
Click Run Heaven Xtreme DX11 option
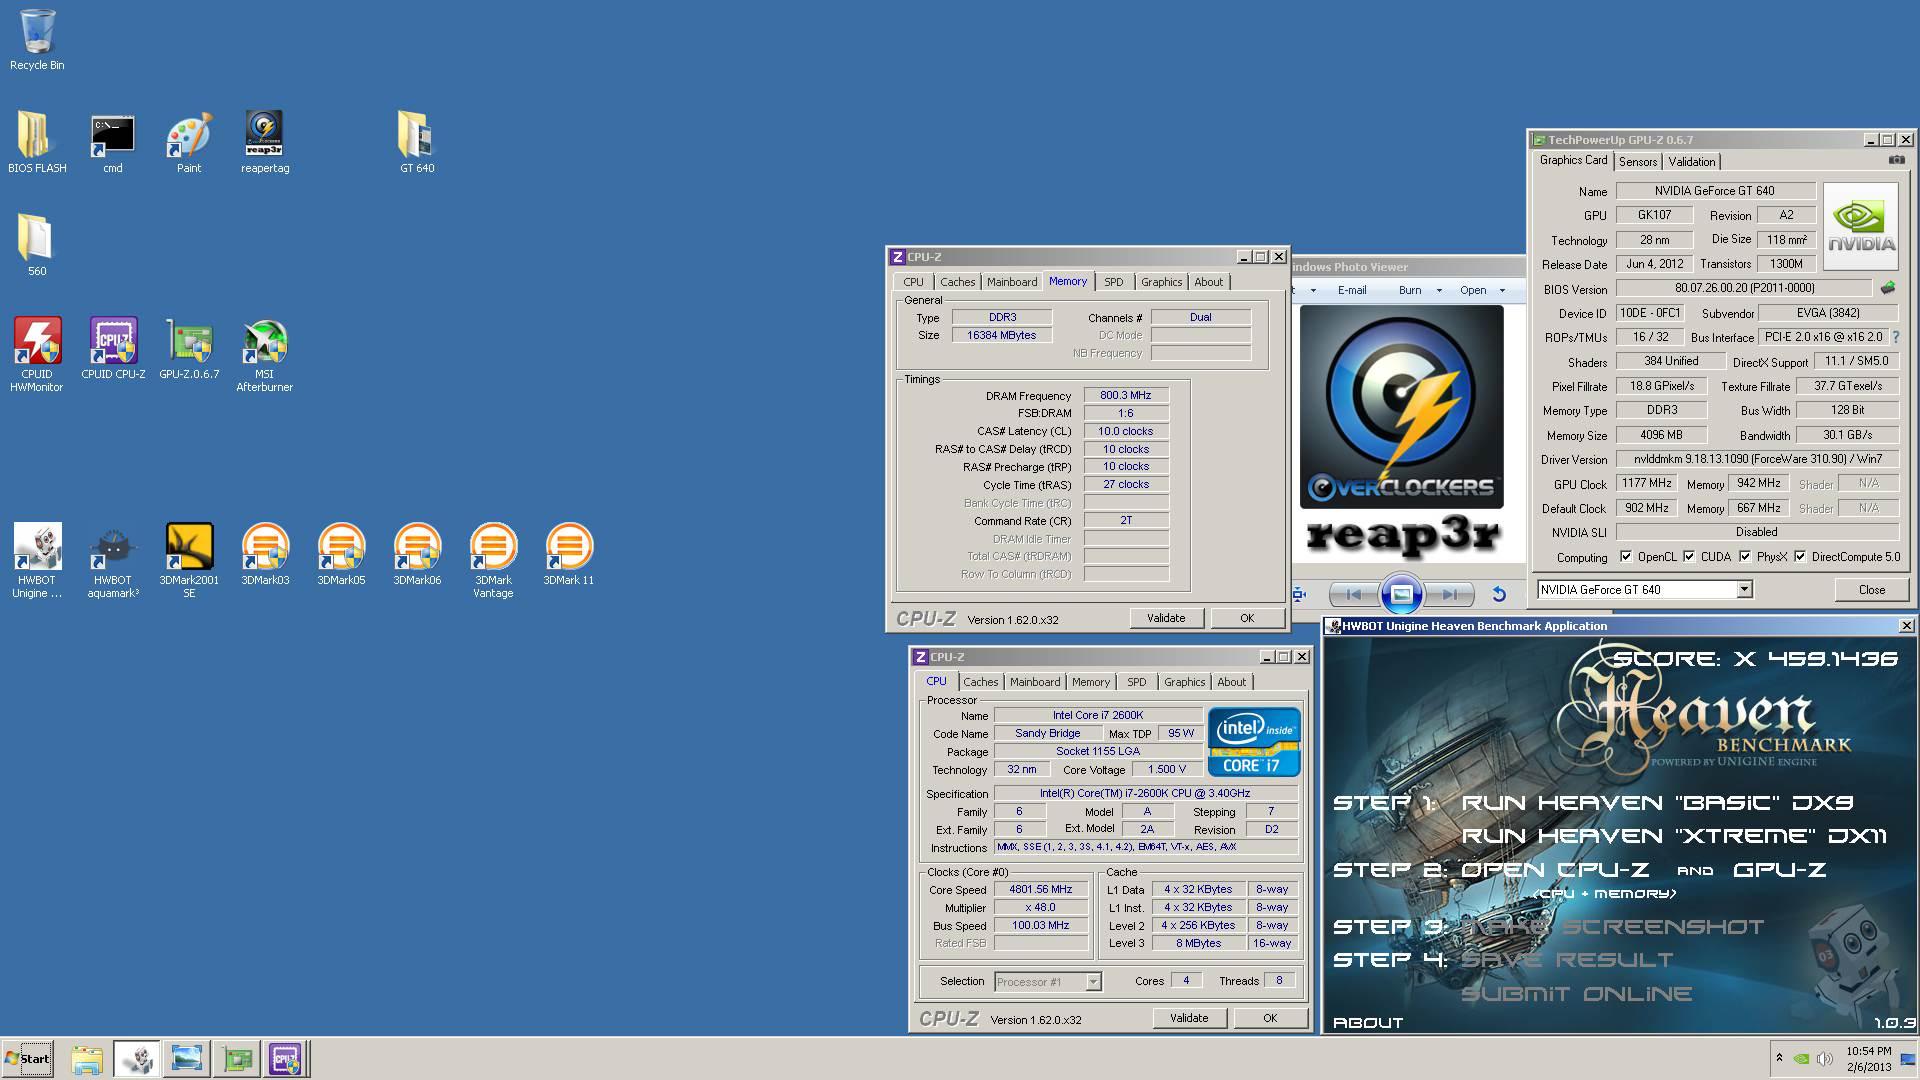[x=1673, y=836]
